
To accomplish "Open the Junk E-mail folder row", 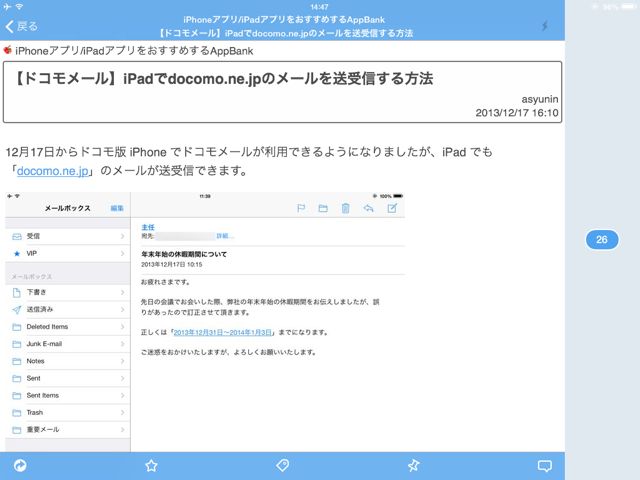I will click(x=68, y=344).
